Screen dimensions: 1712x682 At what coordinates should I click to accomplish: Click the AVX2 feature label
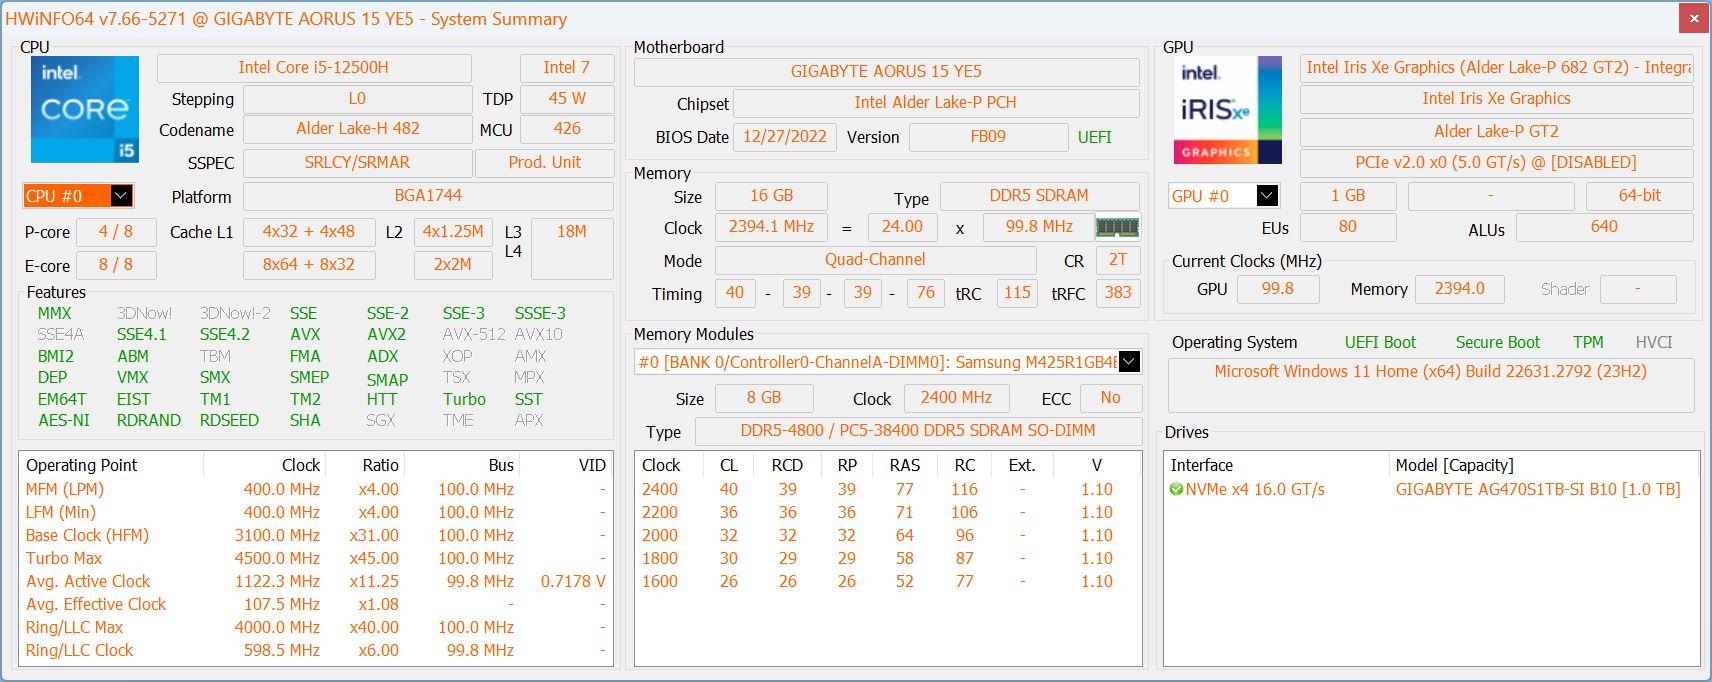(x=386, y=335)
